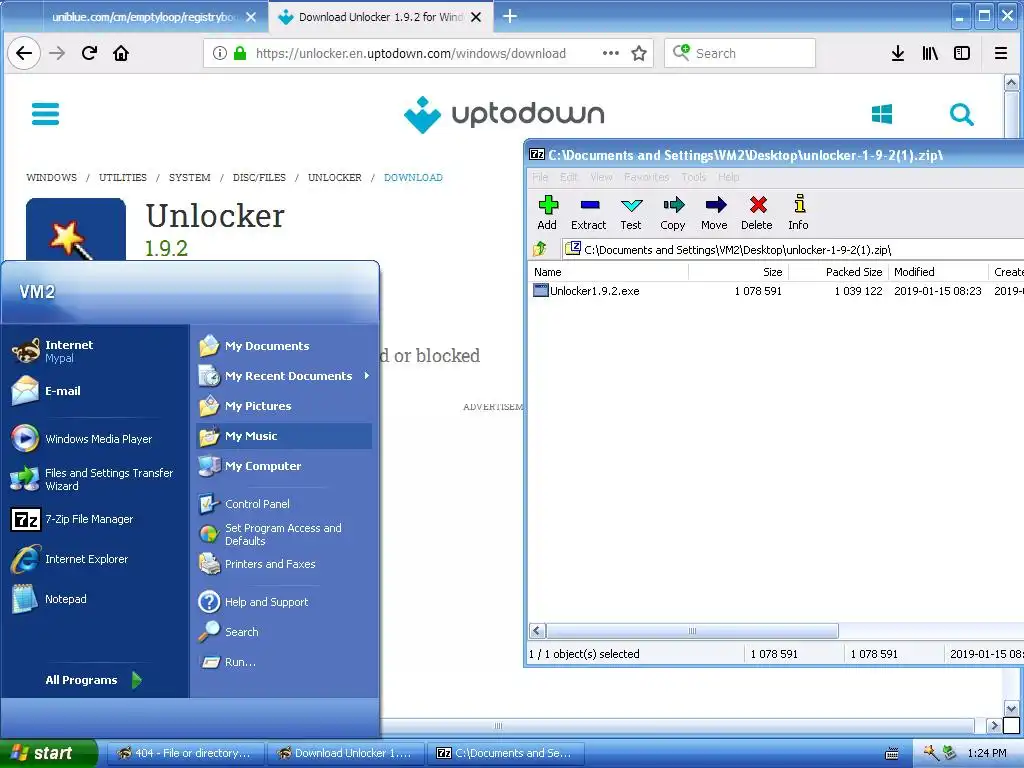This screenshot has height=768, width=1024.
Task: Open the Favorites menu in 7-Zip
Action: 647,177
